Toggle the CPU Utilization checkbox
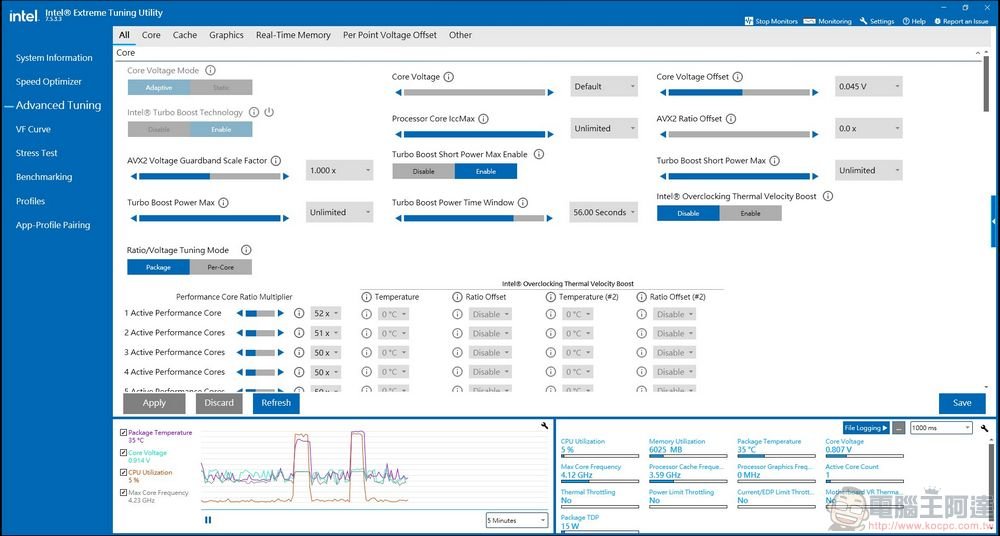The height and width of the screenshot is (536, 1000). [x=123, y=473]
